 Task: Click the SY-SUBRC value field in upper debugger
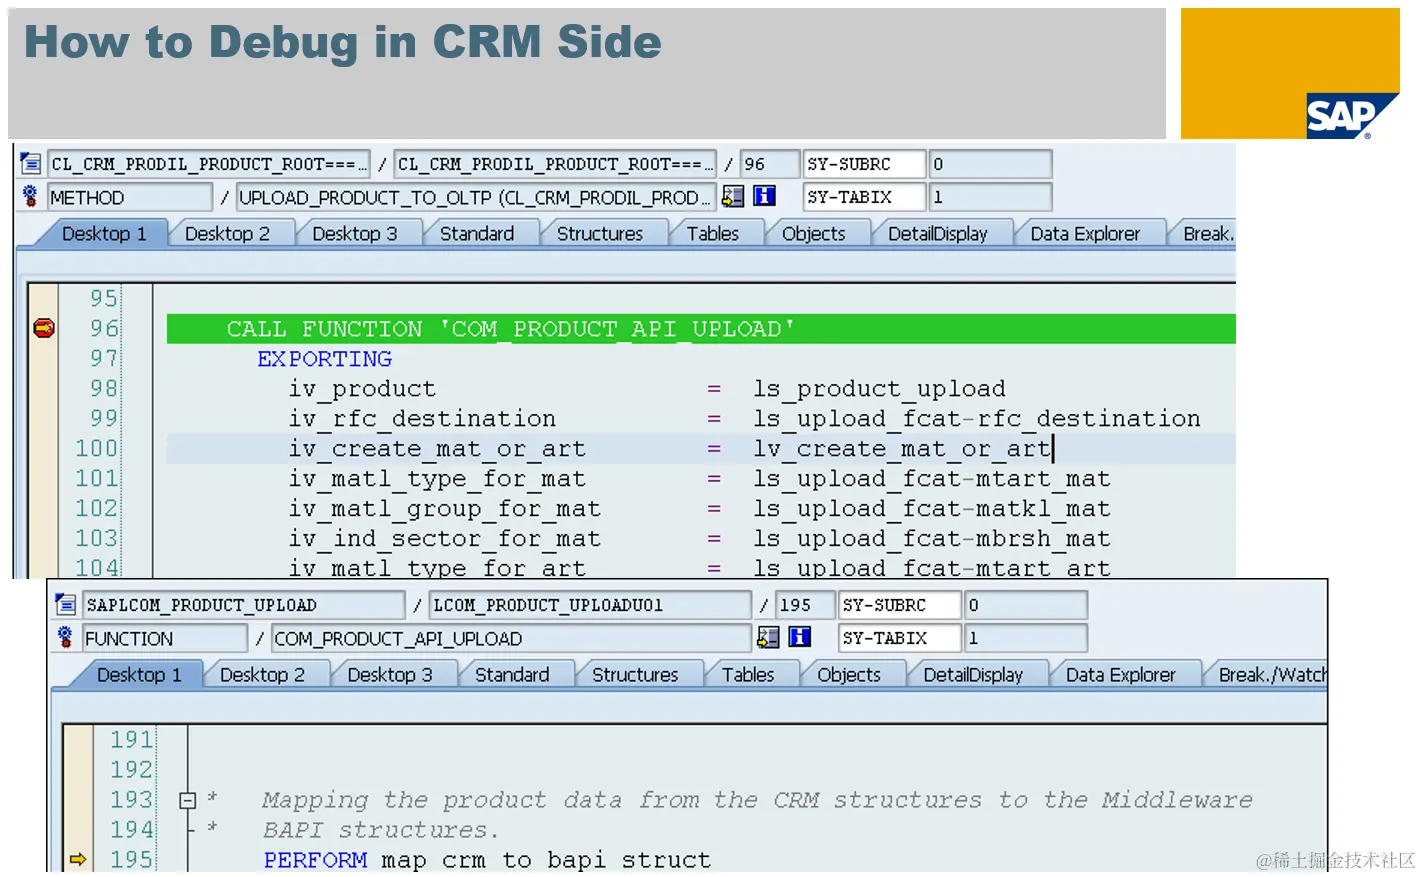(990, 163)
